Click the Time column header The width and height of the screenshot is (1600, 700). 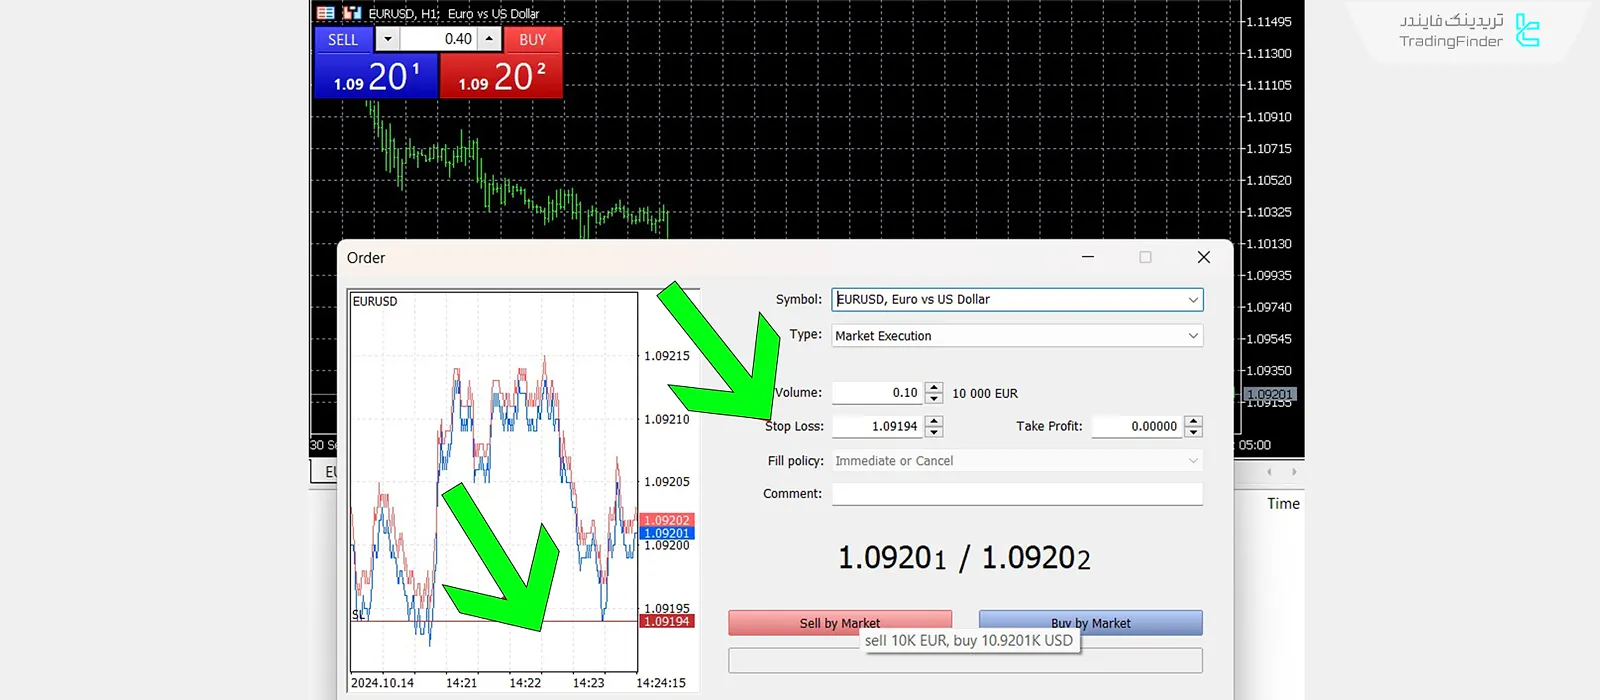click(1283, 504)
